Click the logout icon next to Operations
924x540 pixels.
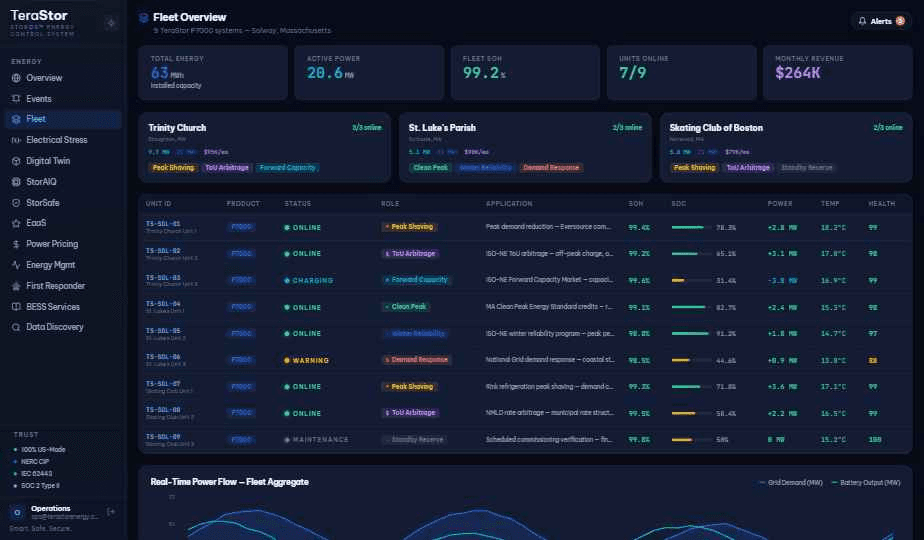(x=111, y=512)
